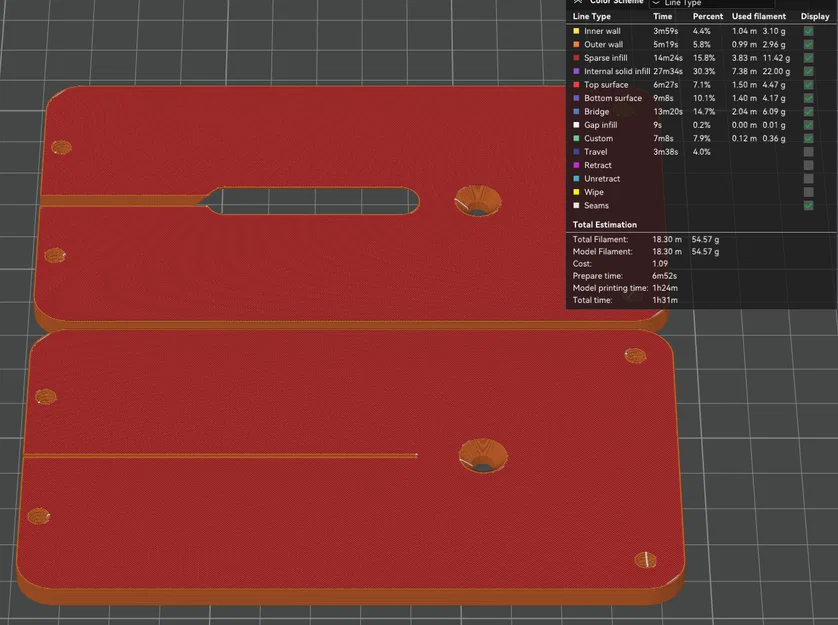Click the Total Estimation heading
This screenshot has height=625, width=838.
[x=604, y=225]
